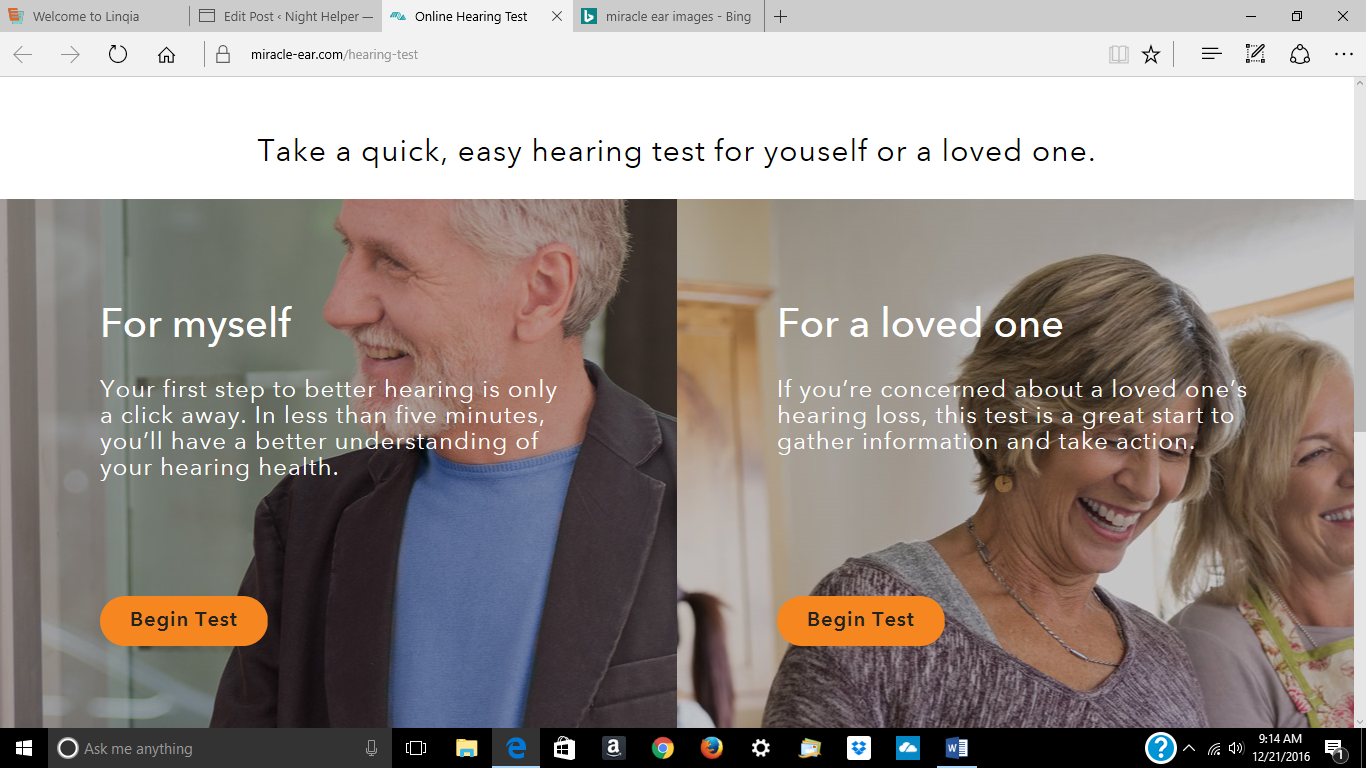Open Reading view book icon
Viewport: 1366px width, 768px height.
[1119, 54]
